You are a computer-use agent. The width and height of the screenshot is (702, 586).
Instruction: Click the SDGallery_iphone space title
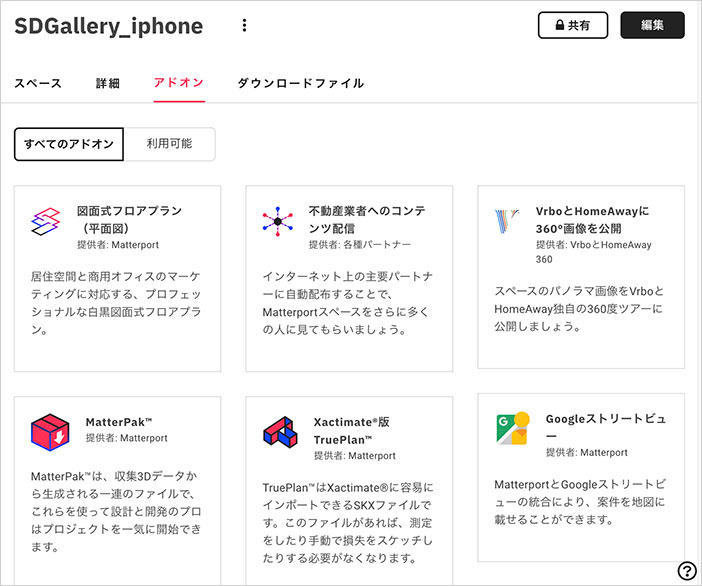click(109, 26)
